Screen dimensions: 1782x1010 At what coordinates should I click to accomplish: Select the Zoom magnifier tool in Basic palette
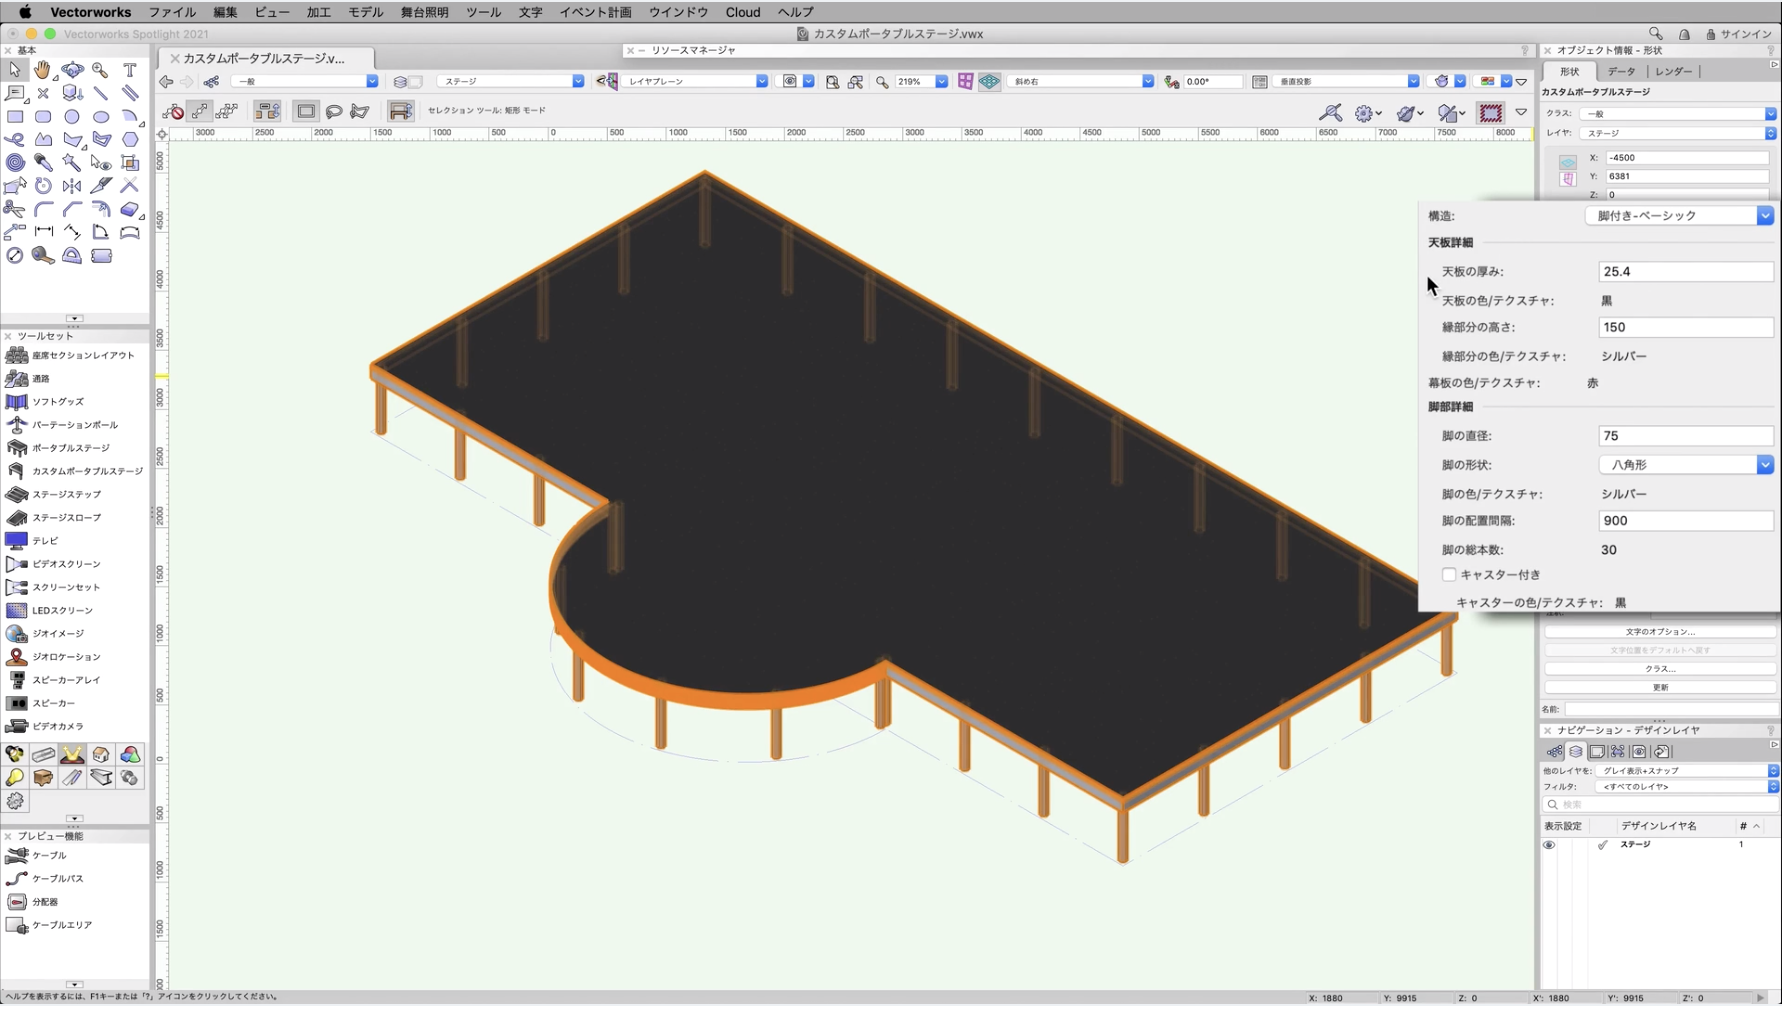(x=100, y=70)
